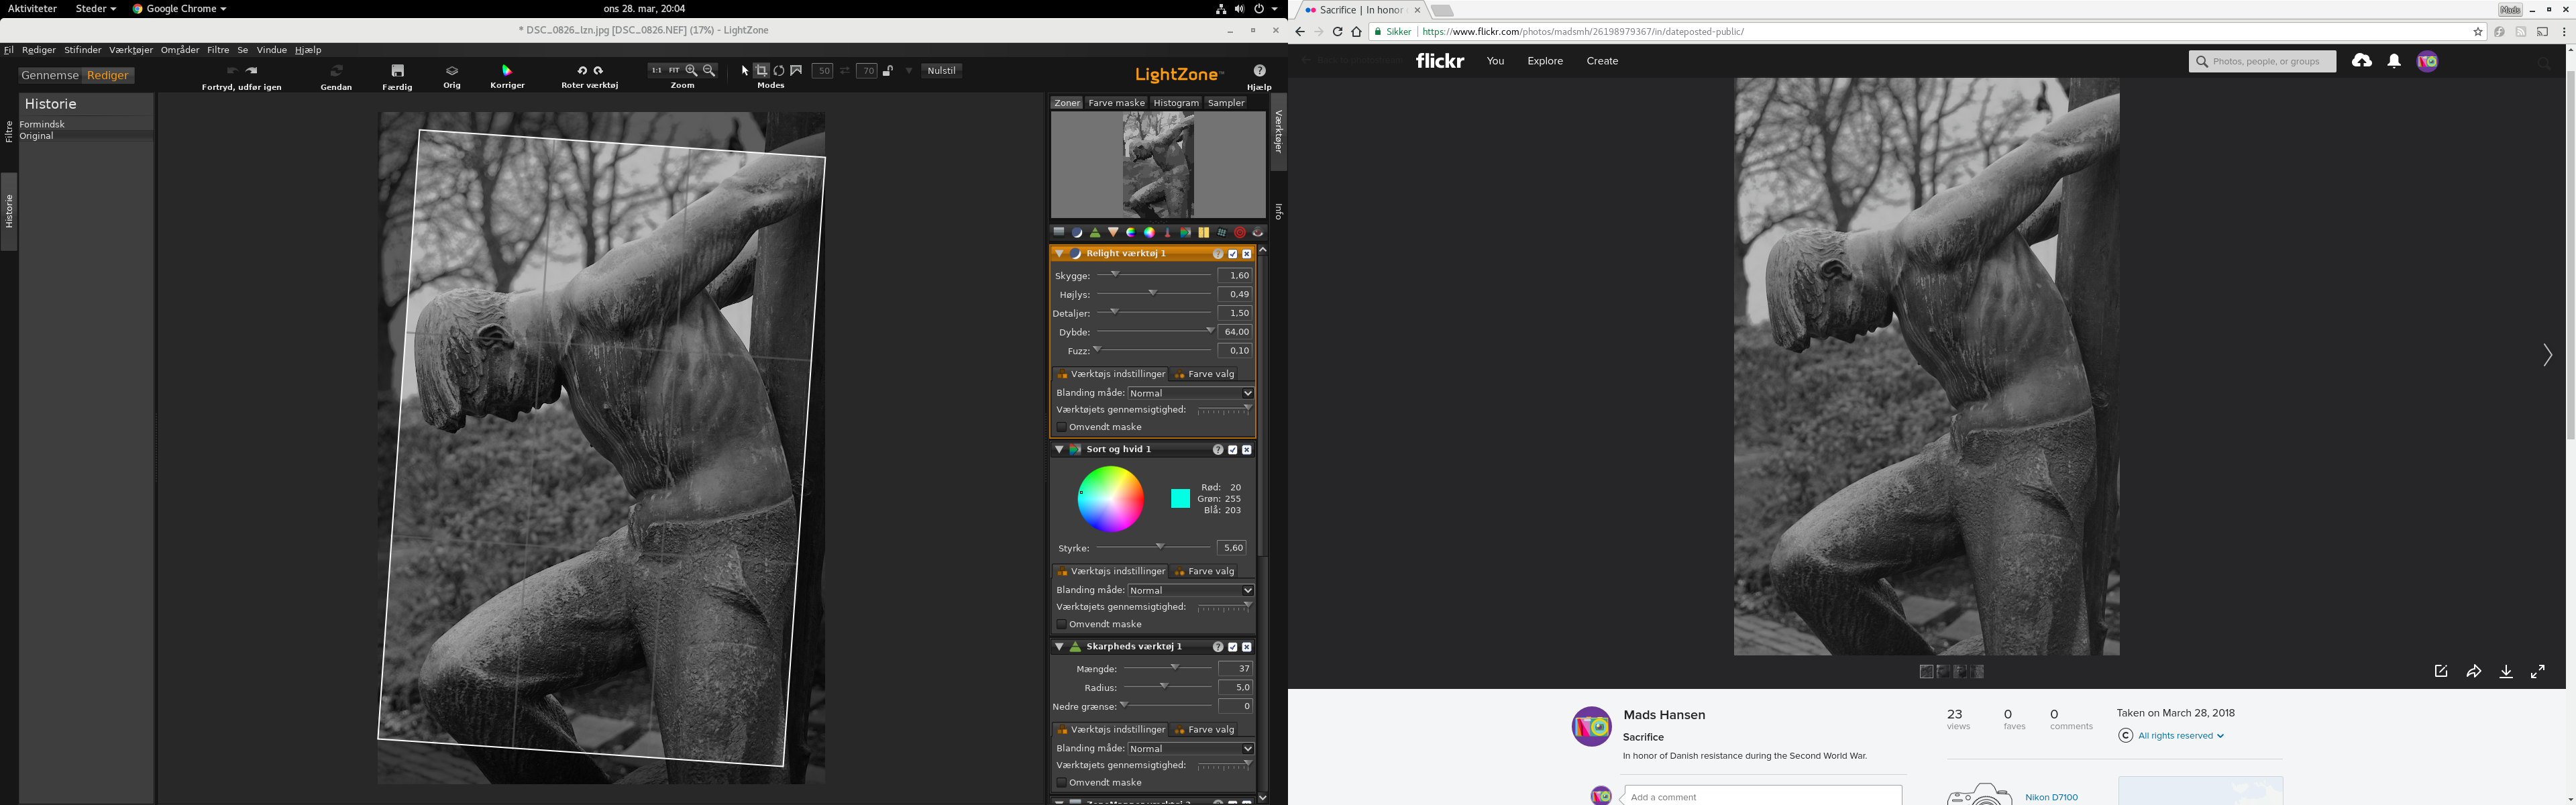Collapse the Skarpheds værktøj 1 panel
This screenshot has width=2576, height=805.
coord(1059,647)
